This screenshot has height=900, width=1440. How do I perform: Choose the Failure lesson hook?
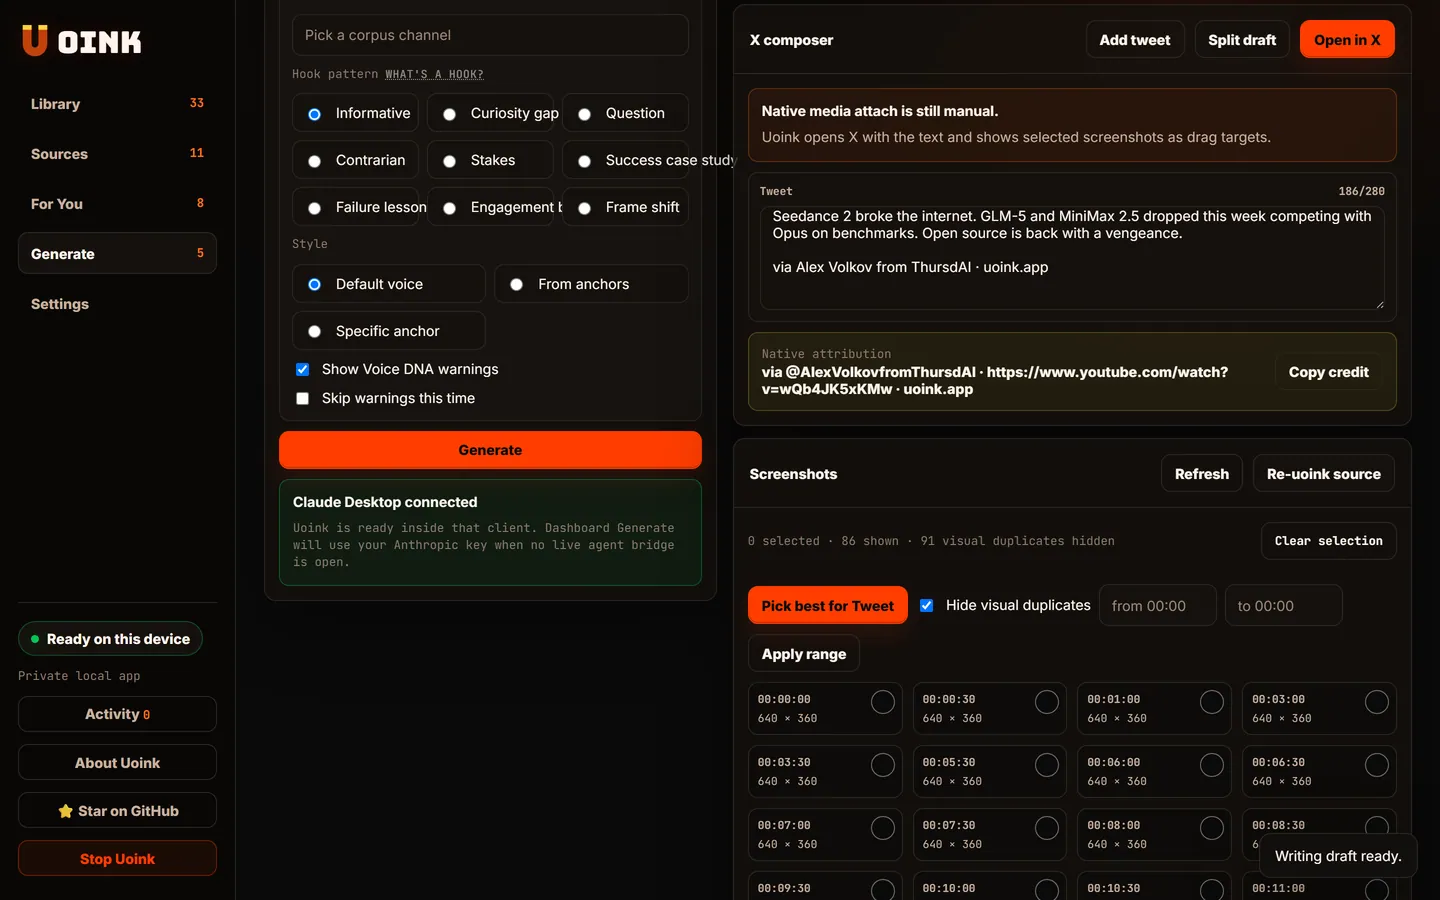pos(356,207)
